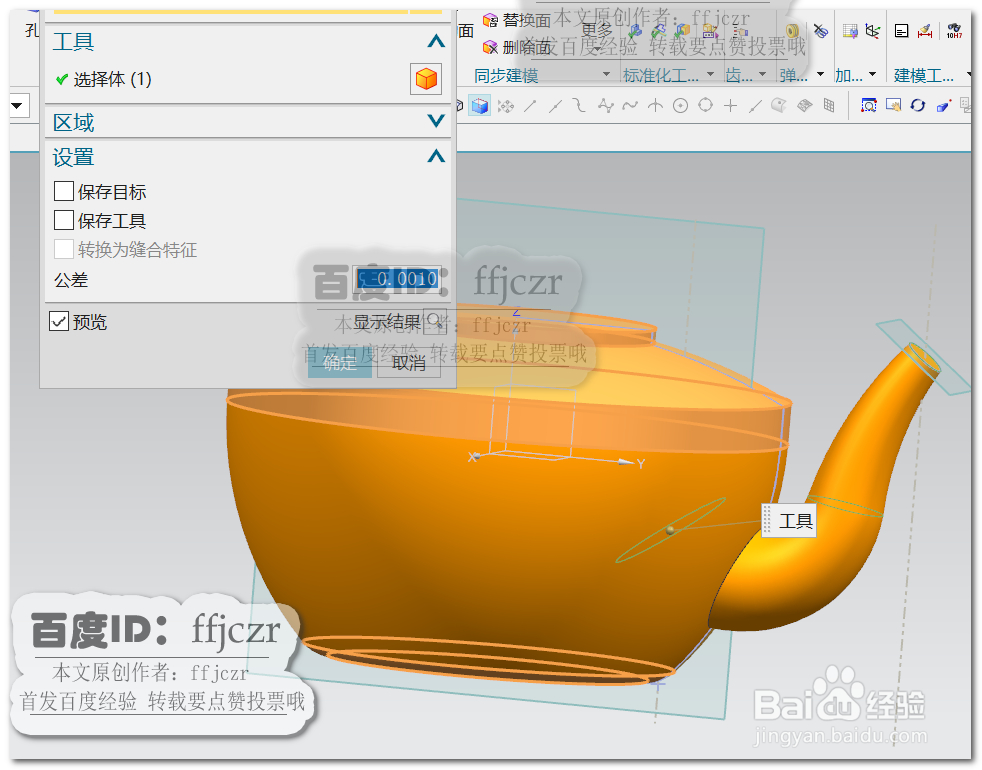Click the crossed-out blue clip icon
The image size is (982, 770).
(x=820, y=31)
